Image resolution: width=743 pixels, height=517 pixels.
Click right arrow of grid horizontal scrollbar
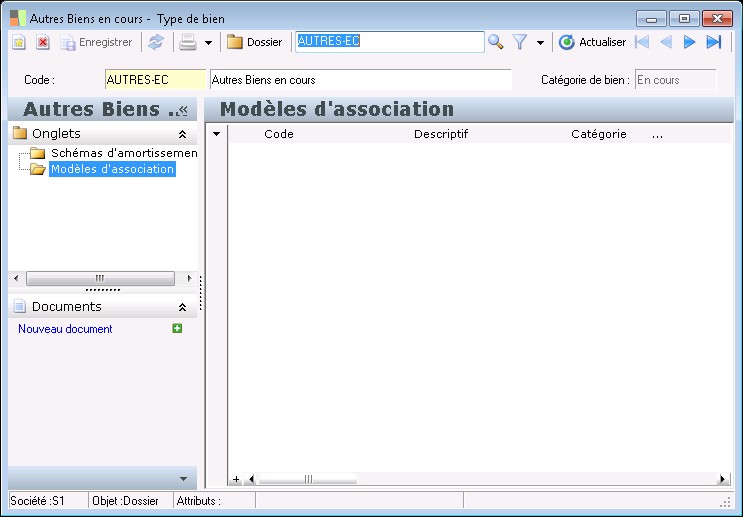point(723,480)
